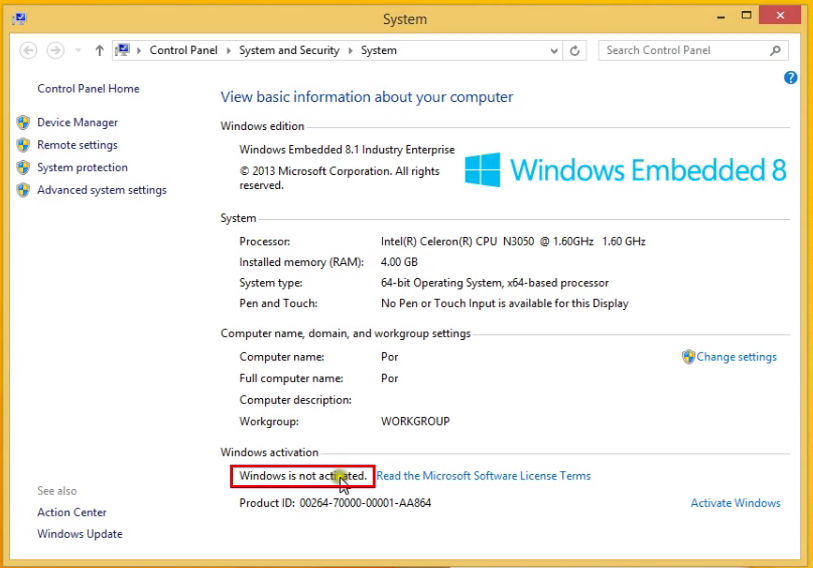Image resolution: width=813 pixels, height=568 pixels.
Task: Minimize the System window
Action: pos(721,16)
